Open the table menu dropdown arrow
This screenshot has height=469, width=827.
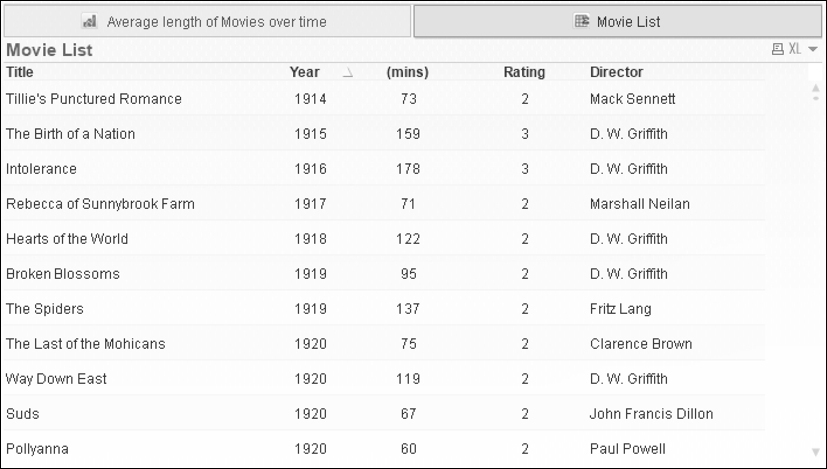813,50
